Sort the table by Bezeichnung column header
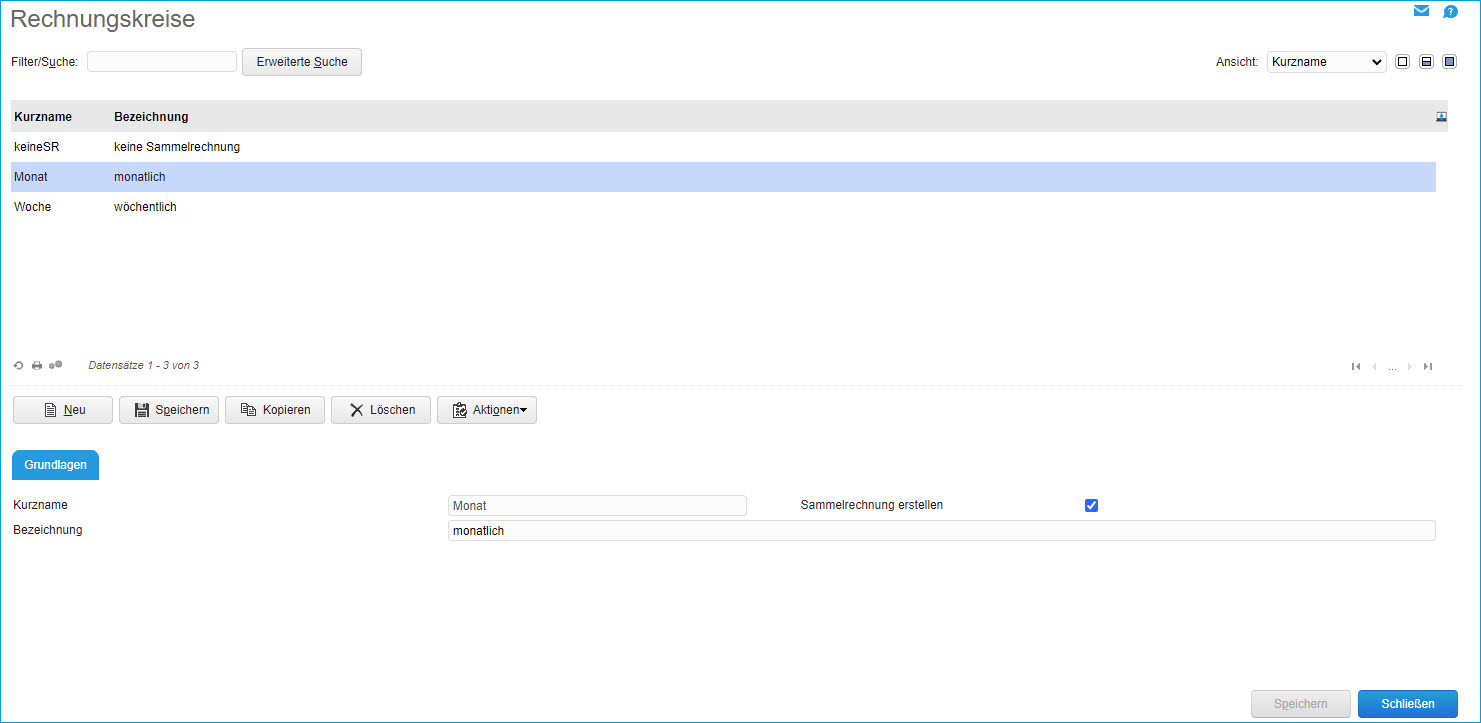The height and width of the screenshot is (723, 1481). coord(151,117)
